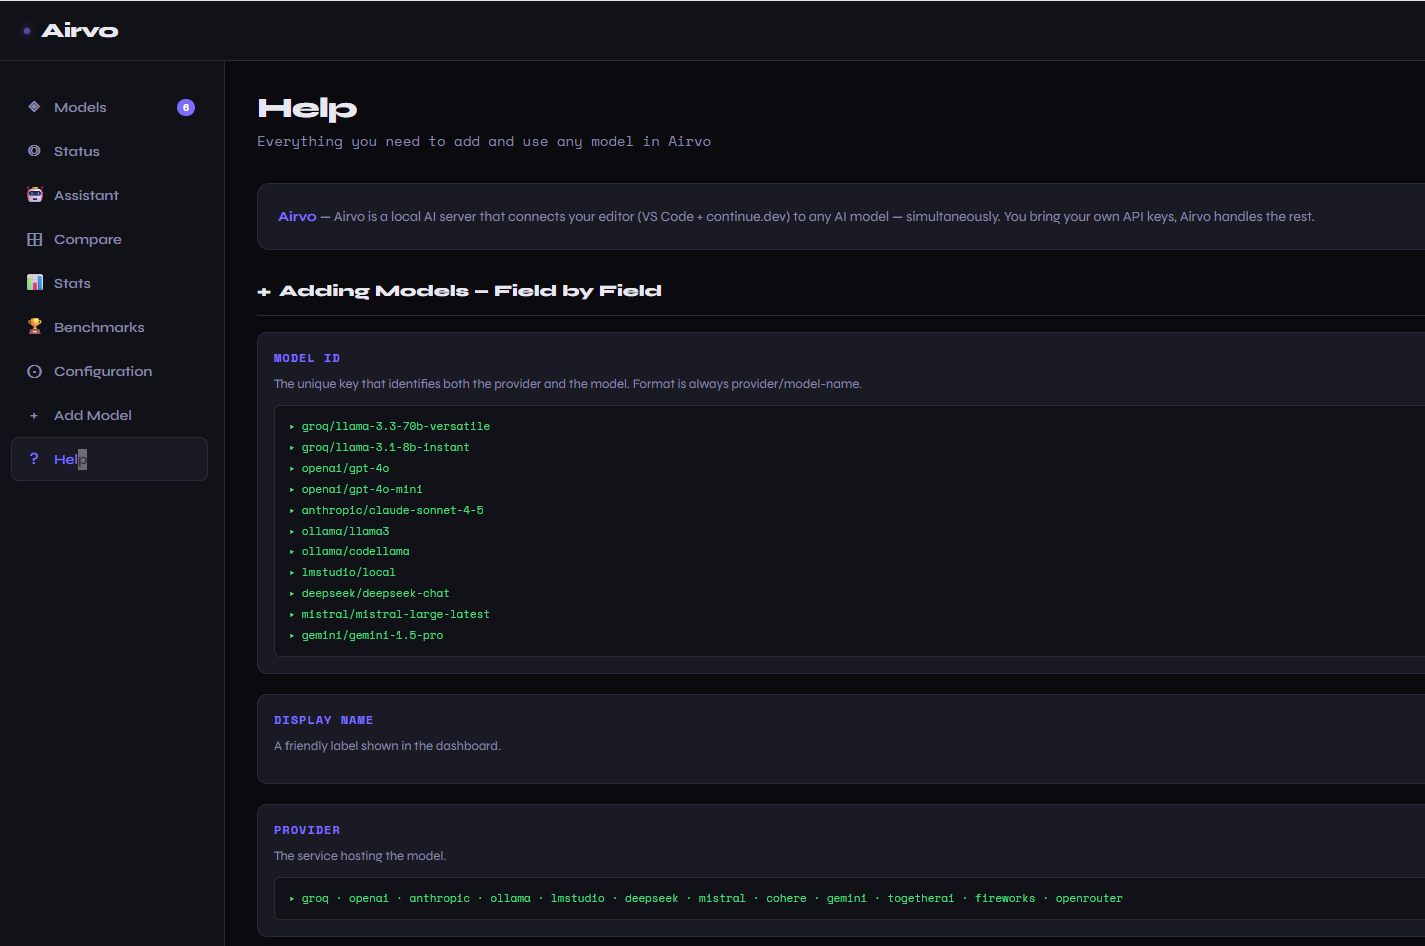Select anthropic/claude-sonnet-4-5 example
Image resolution: width=1425 pixels, height=946 pixels.
pos(392,510)
